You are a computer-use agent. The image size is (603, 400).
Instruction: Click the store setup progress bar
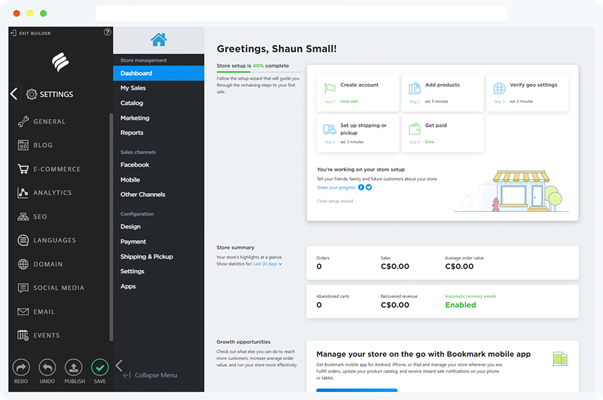pos(259,72)
